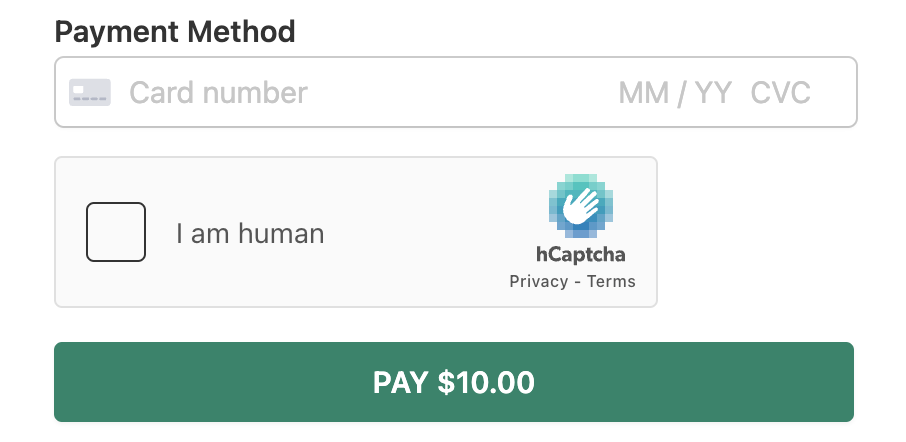The width and height of the screenshot is (906, 442).
Task: Submit payment with the green pay button
Action: pos(454,382)
